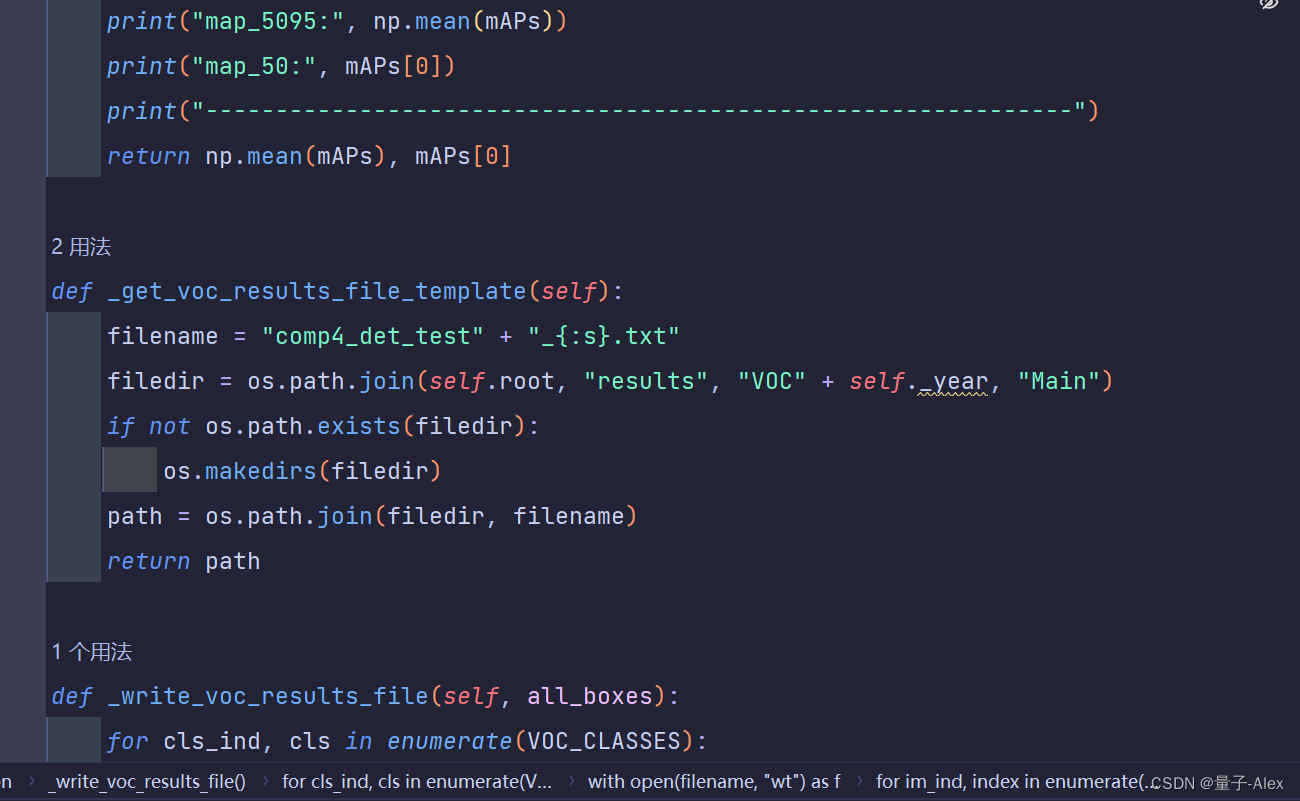
Task: Select the 'with open(filename, "wt") as f' breadcrumb
Action: coord(714,781)
